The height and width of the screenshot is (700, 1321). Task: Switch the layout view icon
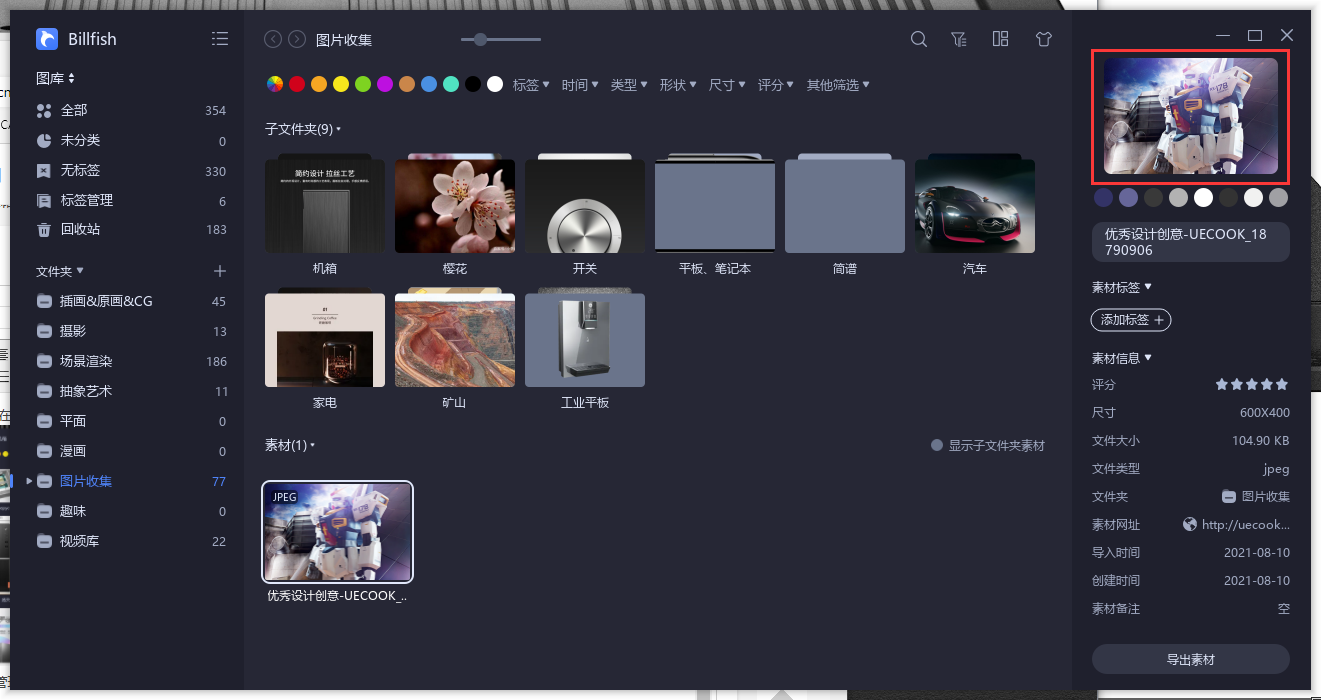(x=1000, y=39)
